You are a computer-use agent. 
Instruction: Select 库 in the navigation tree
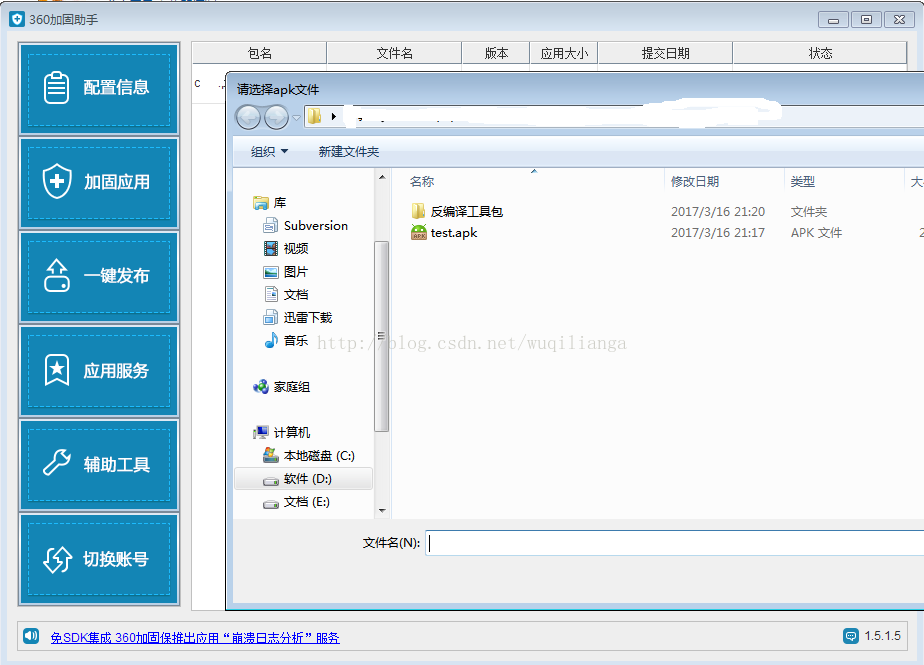pos(279,203)
